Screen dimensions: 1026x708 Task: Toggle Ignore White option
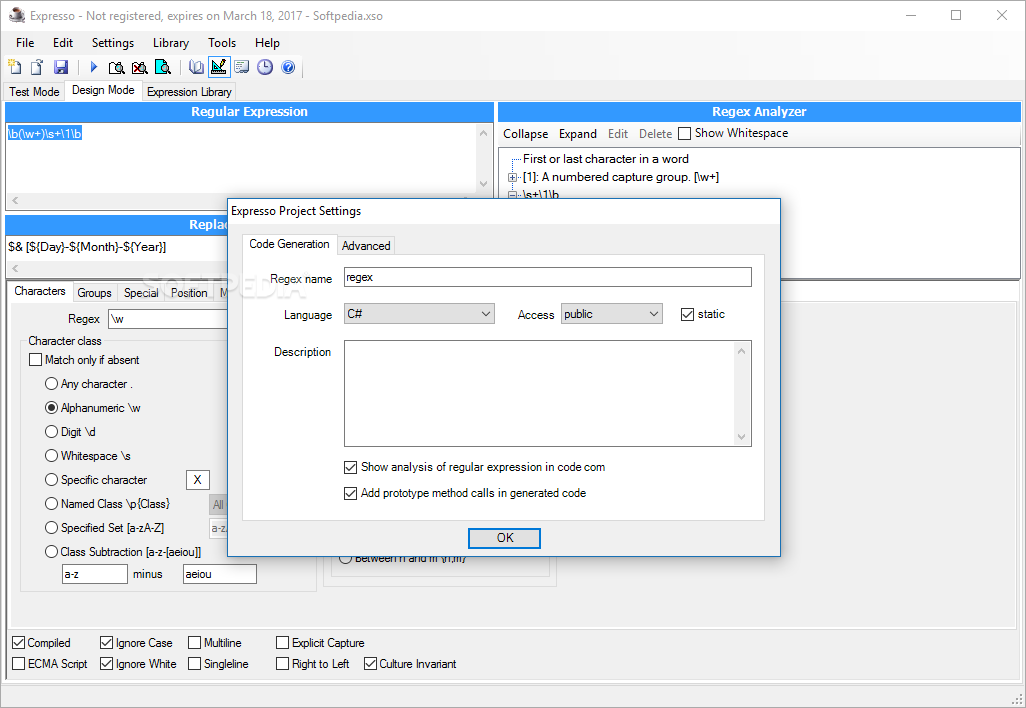tap(107, 664)
